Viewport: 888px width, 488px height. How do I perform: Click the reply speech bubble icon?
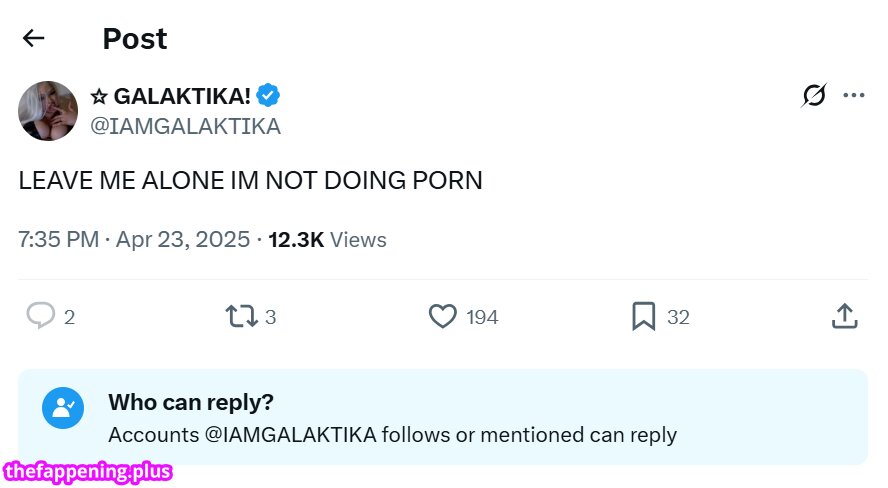coord(40,317)
